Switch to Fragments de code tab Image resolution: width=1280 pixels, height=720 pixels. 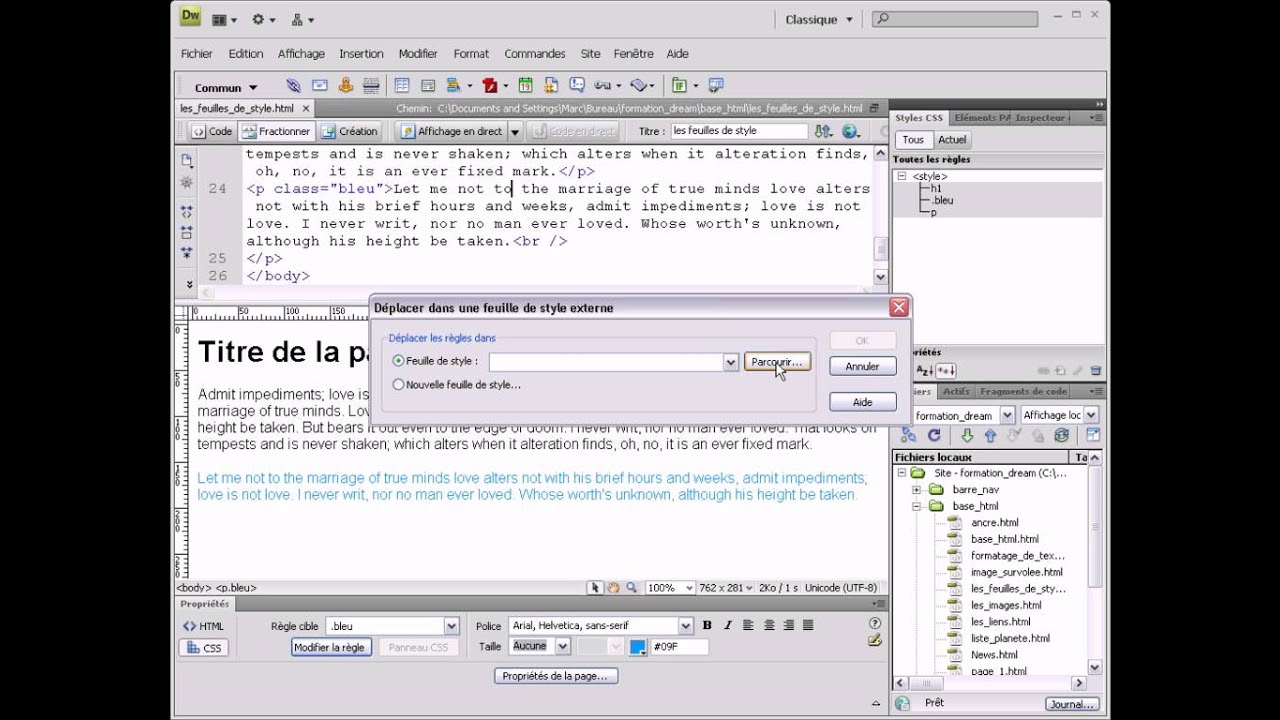coord(1024,392)
